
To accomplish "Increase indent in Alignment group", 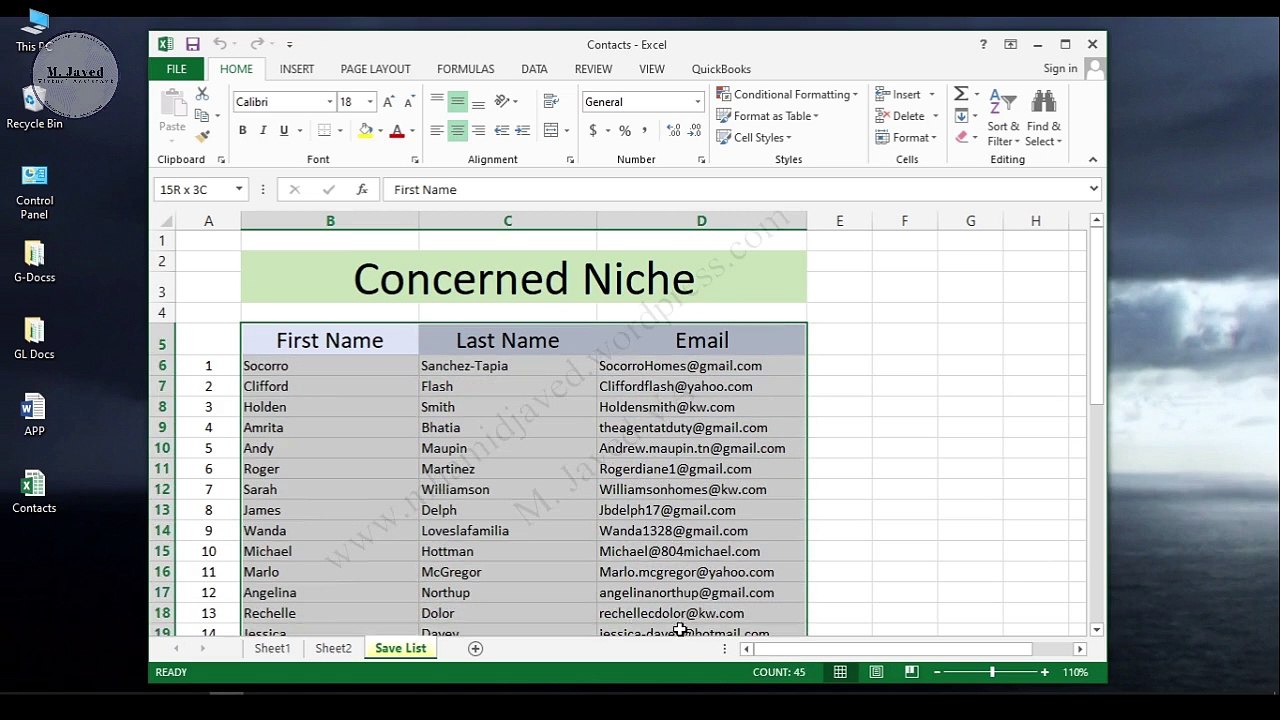I will [x=522, y=131].
